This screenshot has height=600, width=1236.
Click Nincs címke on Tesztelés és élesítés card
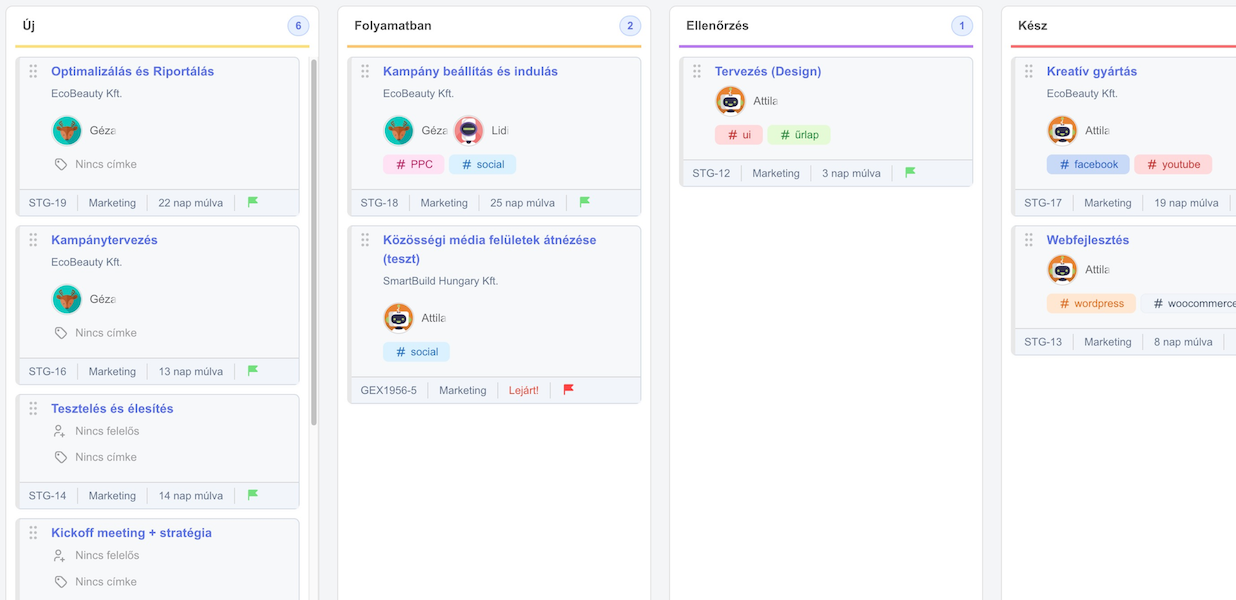click(x=106, y=457)
